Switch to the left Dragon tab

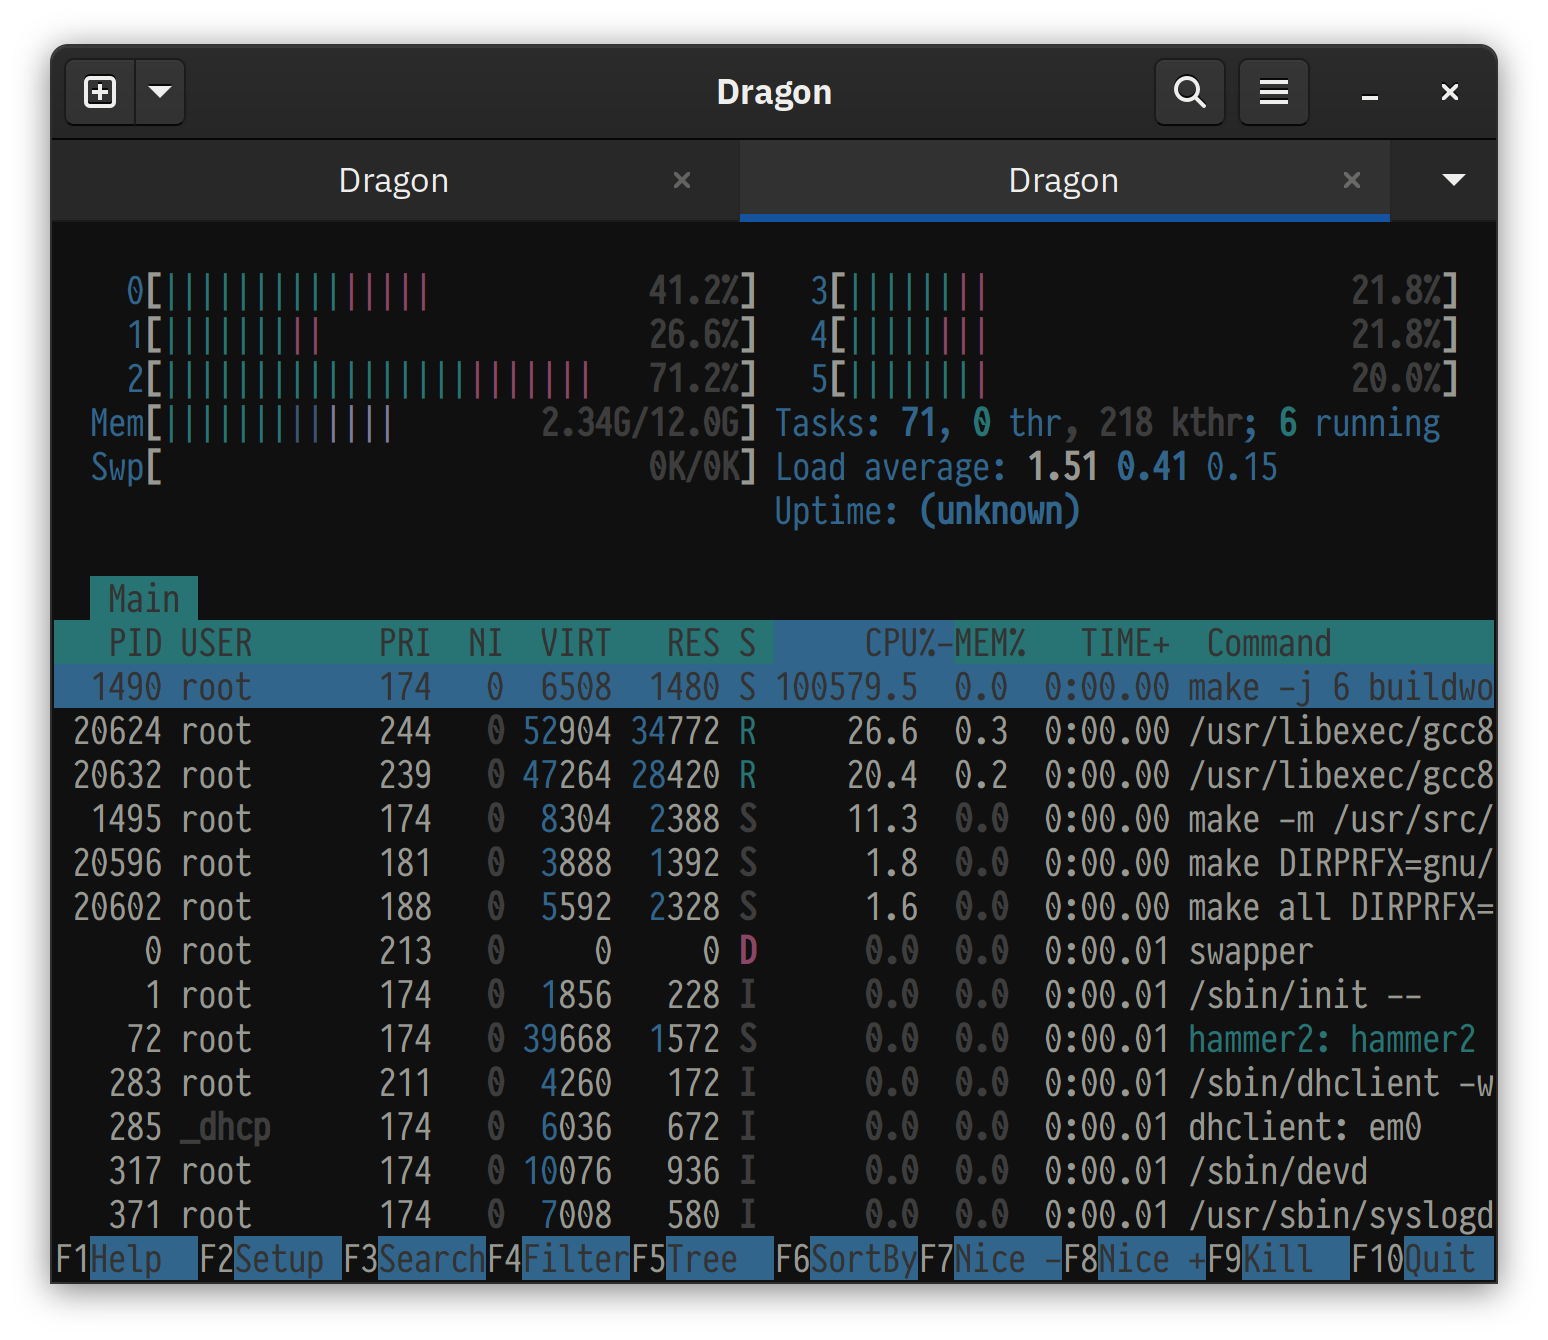(x=393, y=180)
